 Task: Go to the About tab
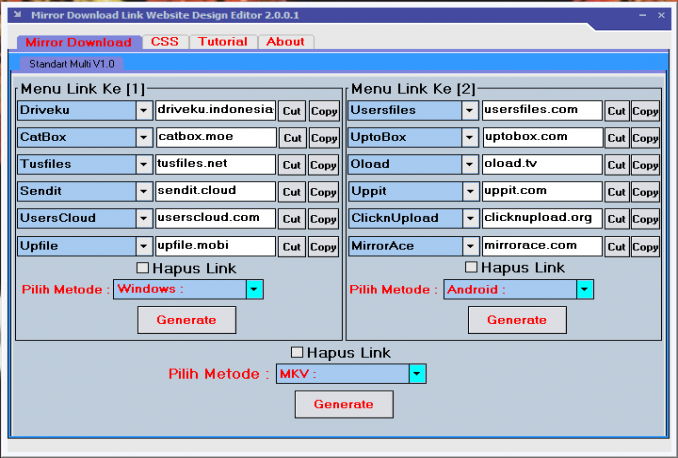point(285,42)
